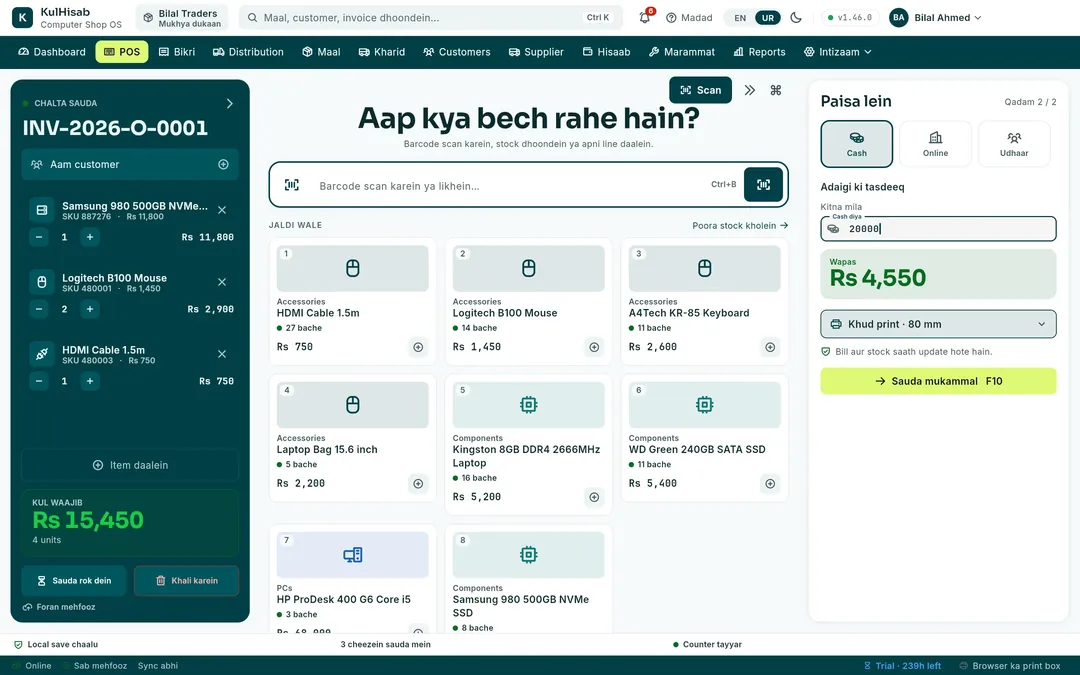Expand the Chalta Sauda chevron
This screenshot has width=1080, height=675.
pos(229,103)
